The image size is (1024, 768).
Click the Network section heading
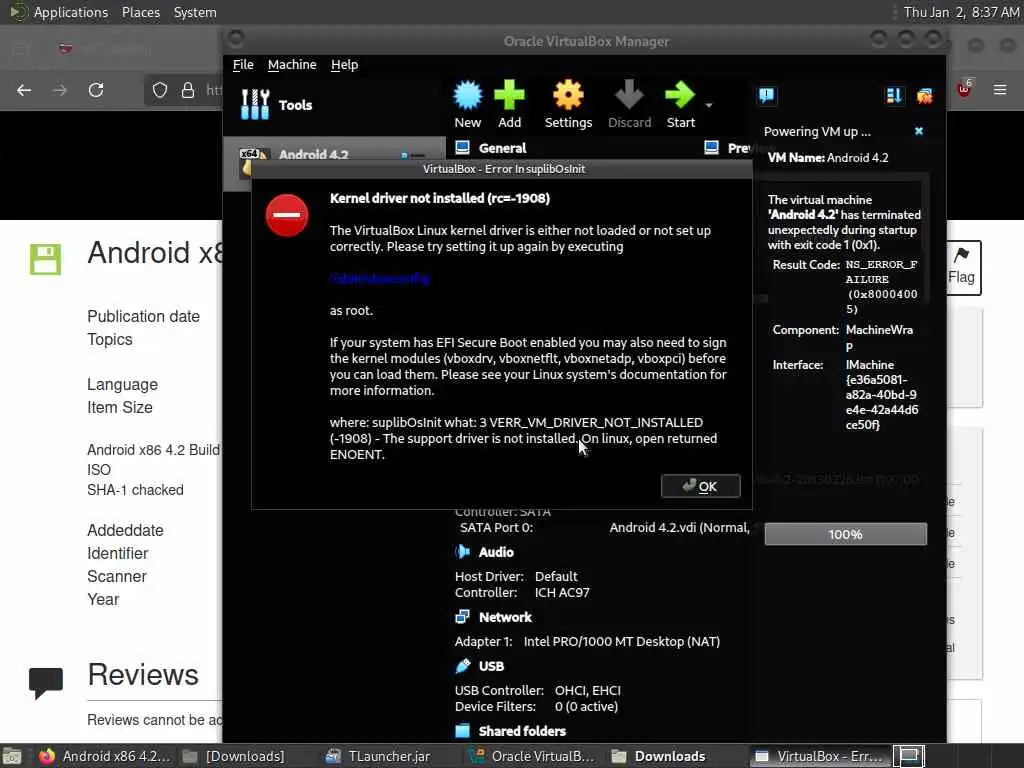pyautogui.click(x=505, y=617)
